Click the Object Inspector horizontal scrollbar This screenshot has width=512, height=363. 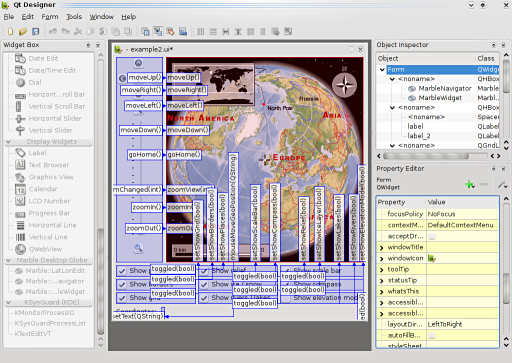point(426,156)
